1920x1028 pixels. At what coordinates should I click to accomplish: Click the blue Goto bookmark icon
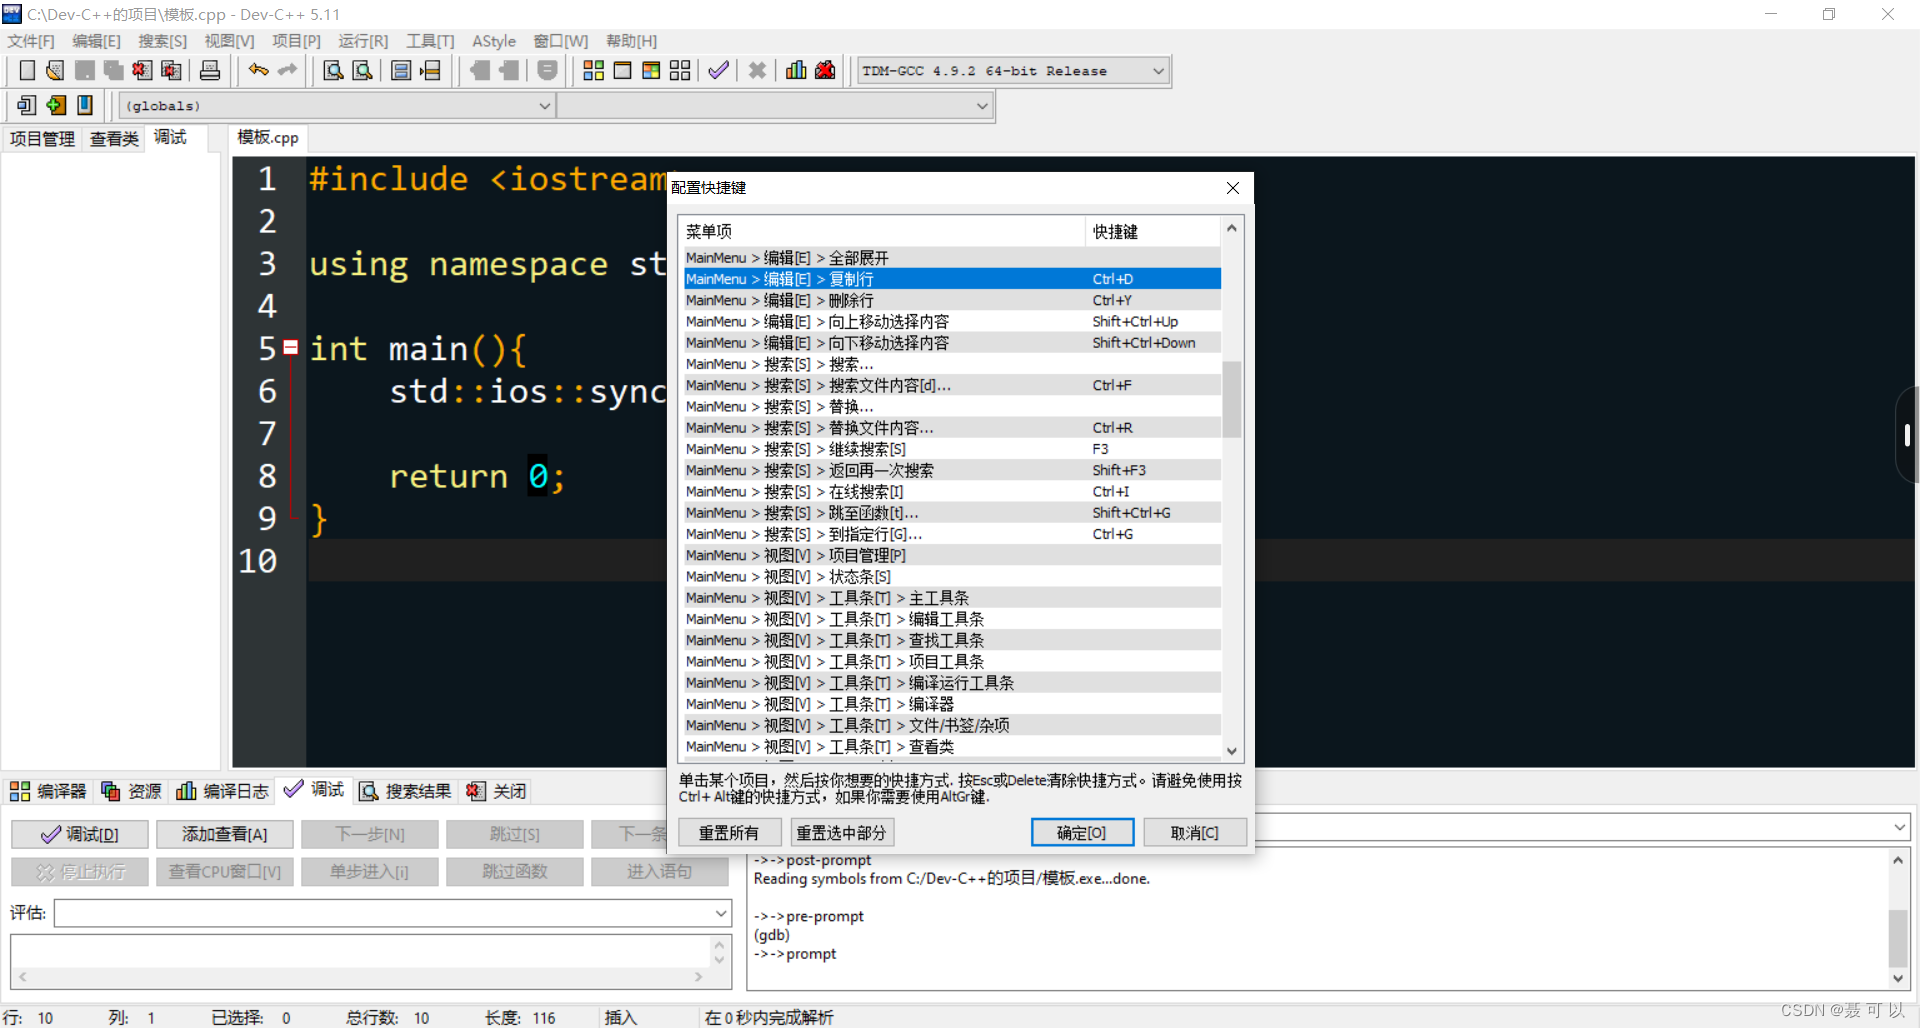click(x=85, y=105)
